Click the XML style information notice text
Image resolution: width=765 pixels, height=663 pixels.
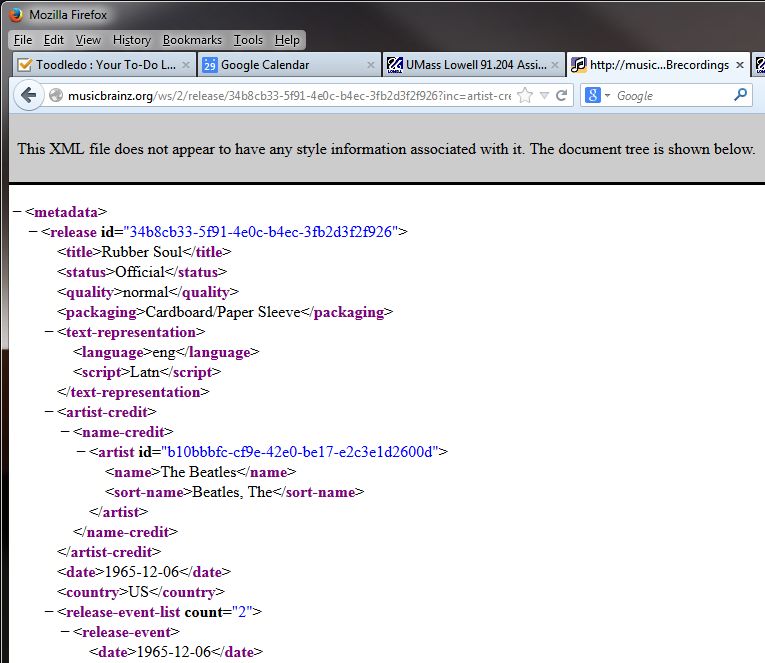point(386,149)
